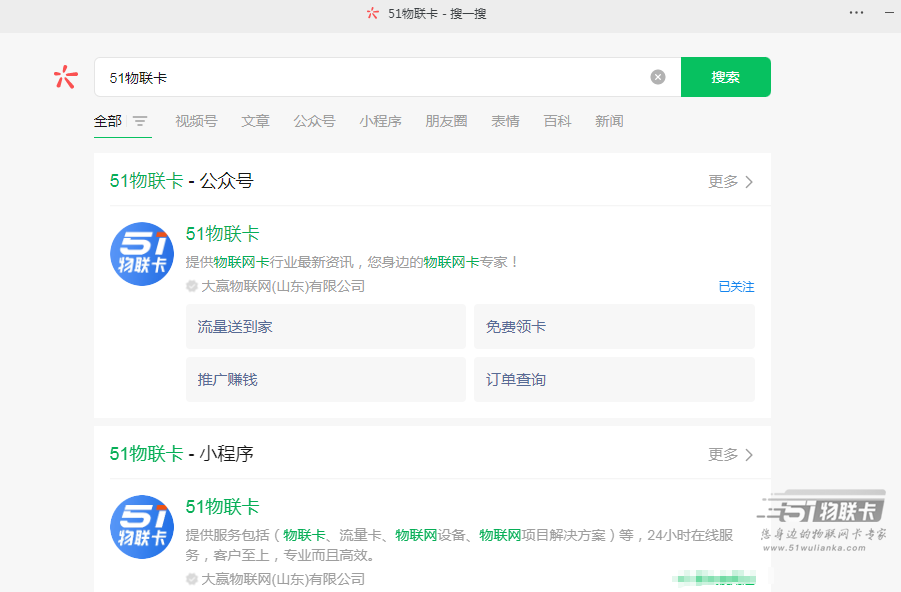Open the 免费领卡 menu button
Image resolution: width=901 pixels, height=592 pixels.
click(x=614, y=326)
